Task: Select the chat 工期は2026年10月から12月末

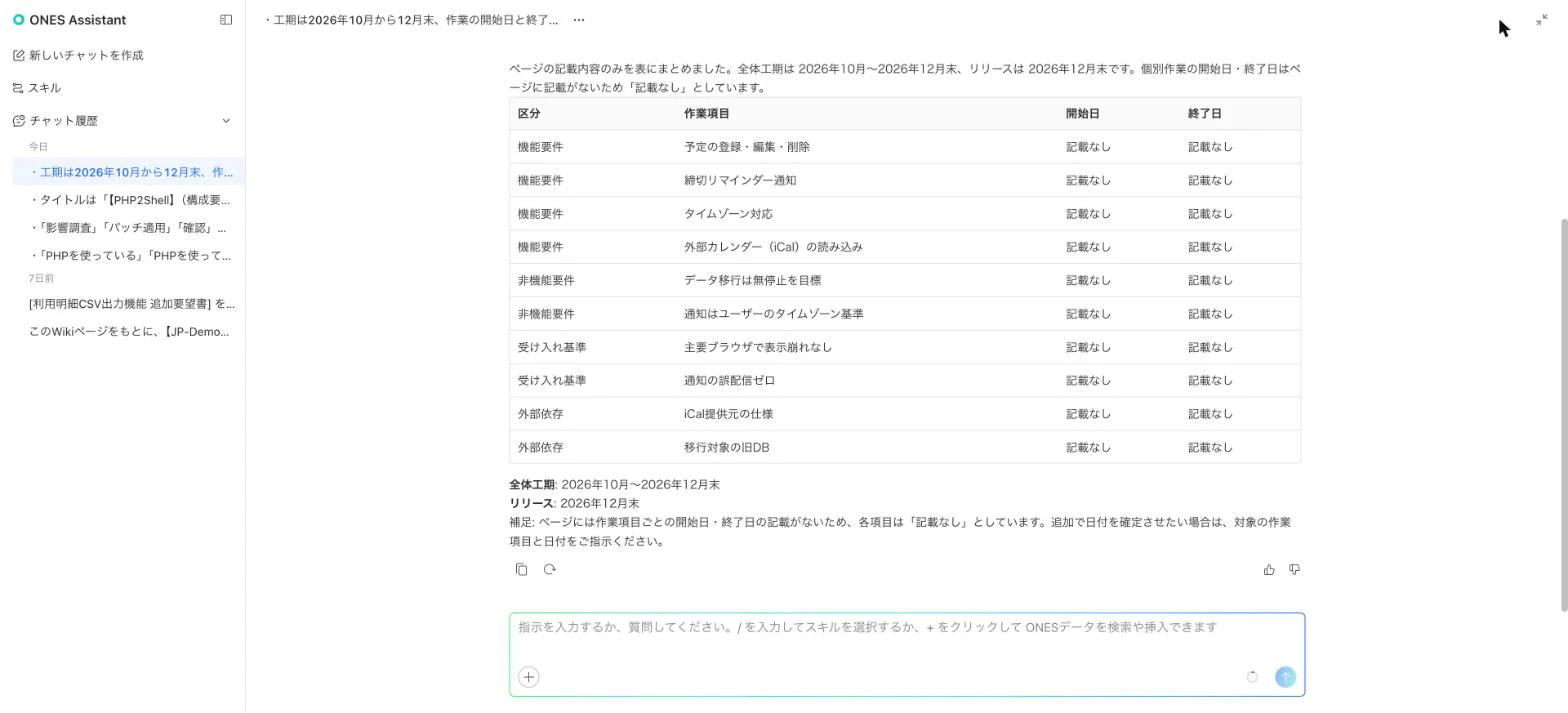Action: point(128,172)
